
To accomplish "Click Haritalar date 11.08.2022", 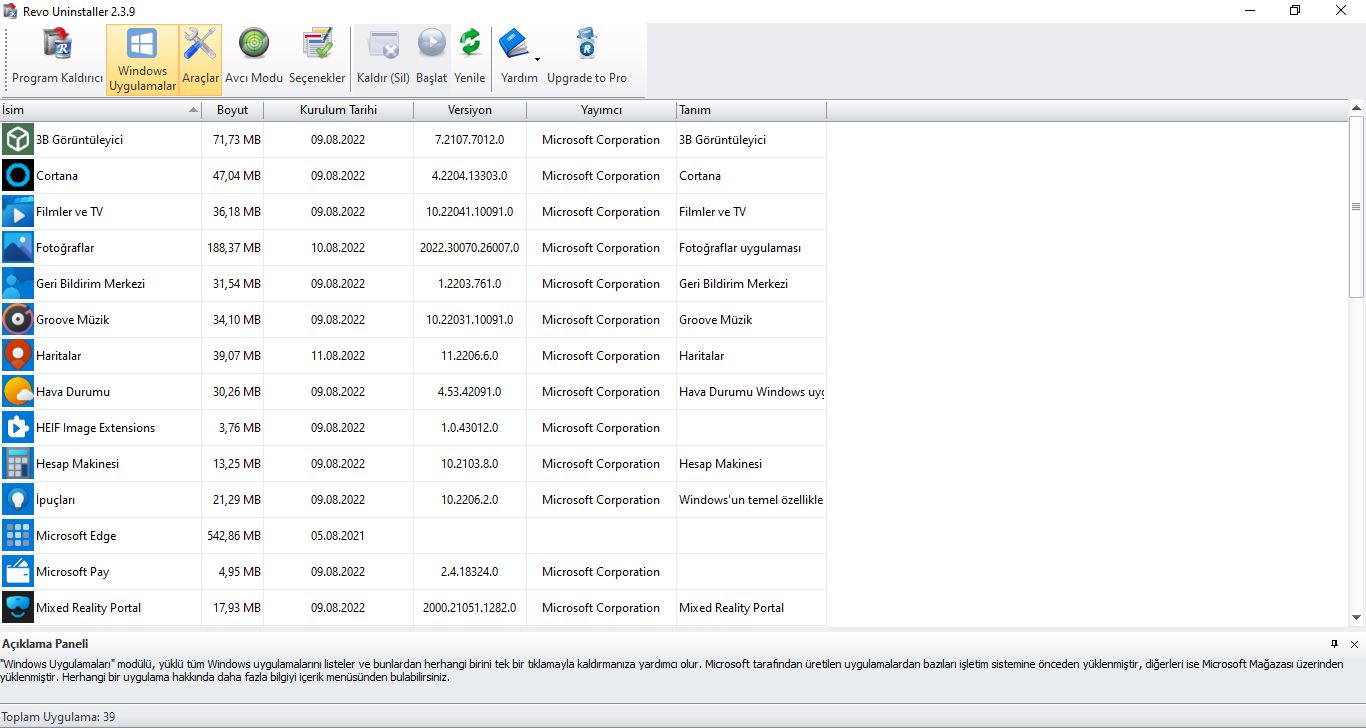I will [338, 356].
